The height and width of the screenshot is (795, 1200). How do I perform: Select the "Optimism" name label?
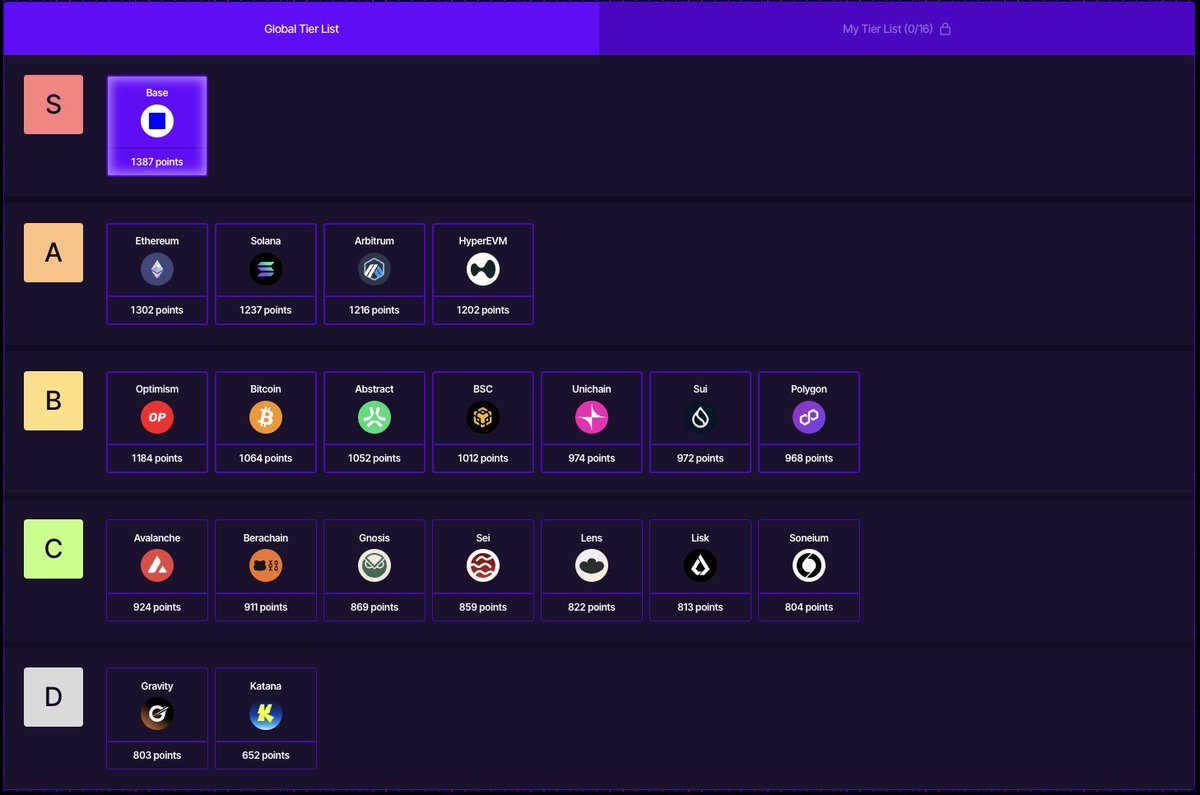point(157,389)
